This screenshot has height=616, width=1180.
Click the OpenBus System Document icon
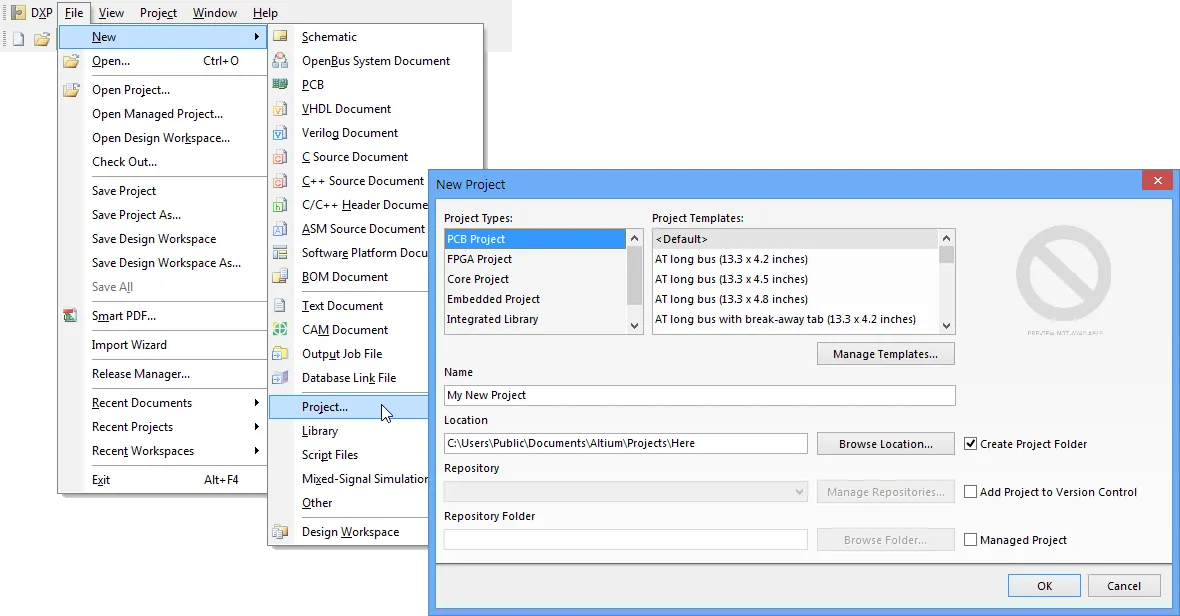click(x=280, y=60)
